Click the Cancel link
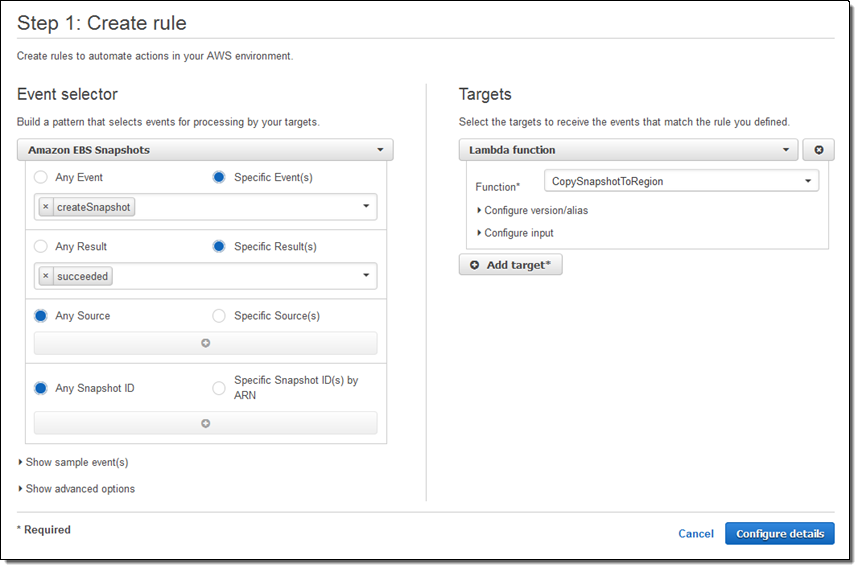This screenshot has height=570, width=860. 695,534
